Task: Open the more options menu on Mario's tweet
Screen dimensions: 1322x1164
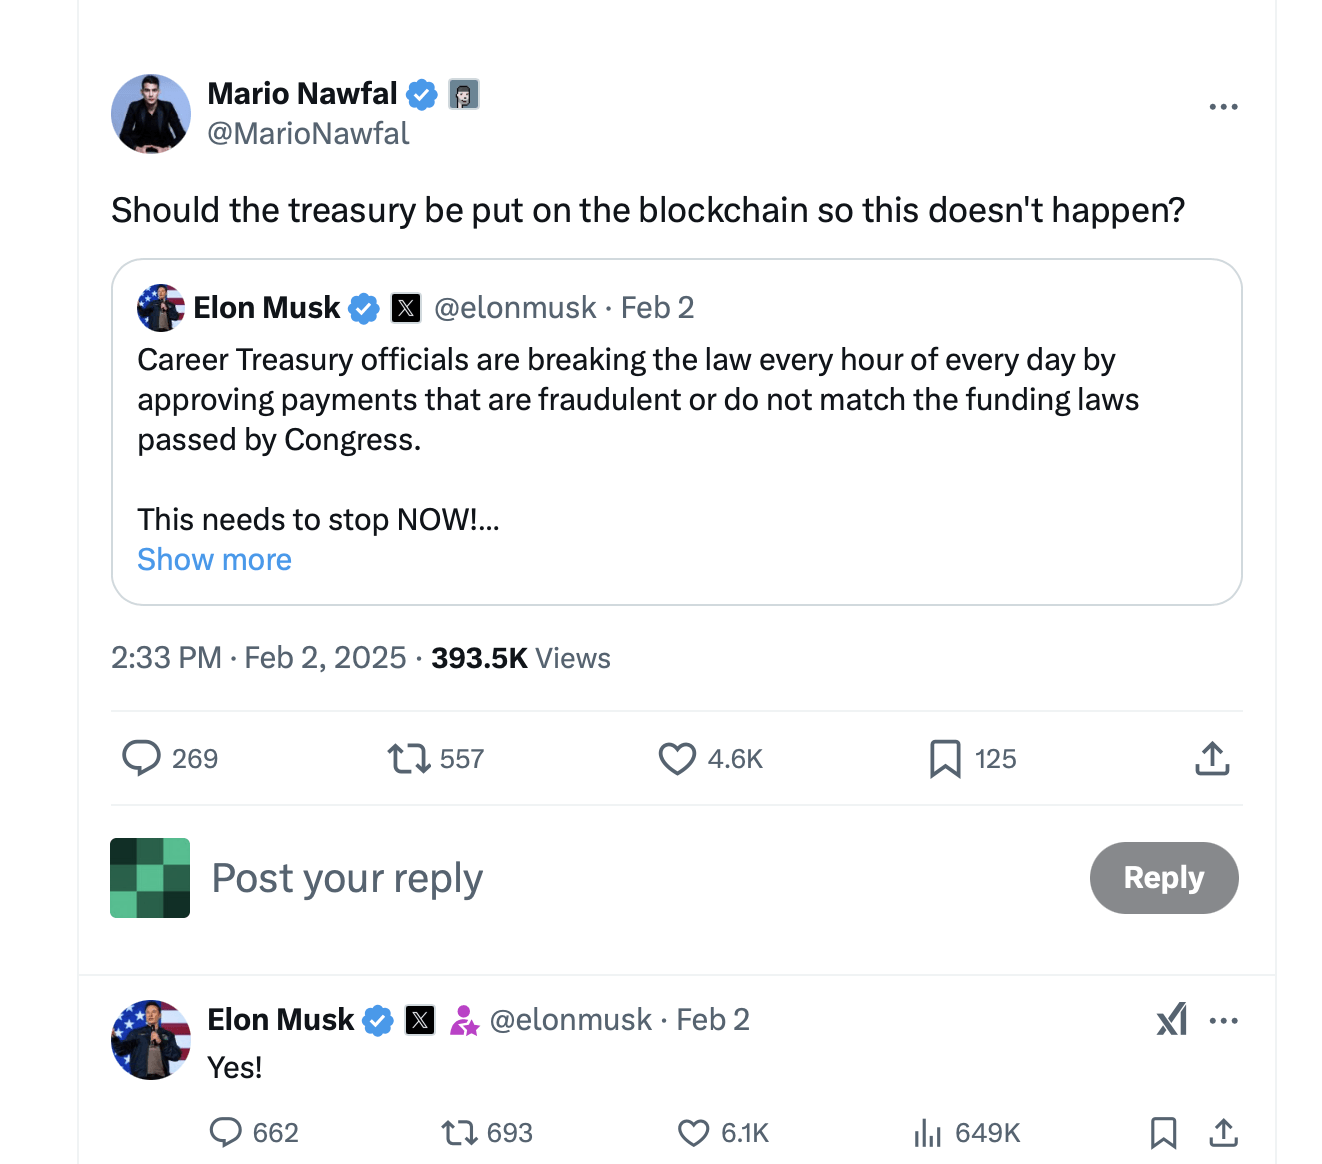Action: click(1224, 106)
